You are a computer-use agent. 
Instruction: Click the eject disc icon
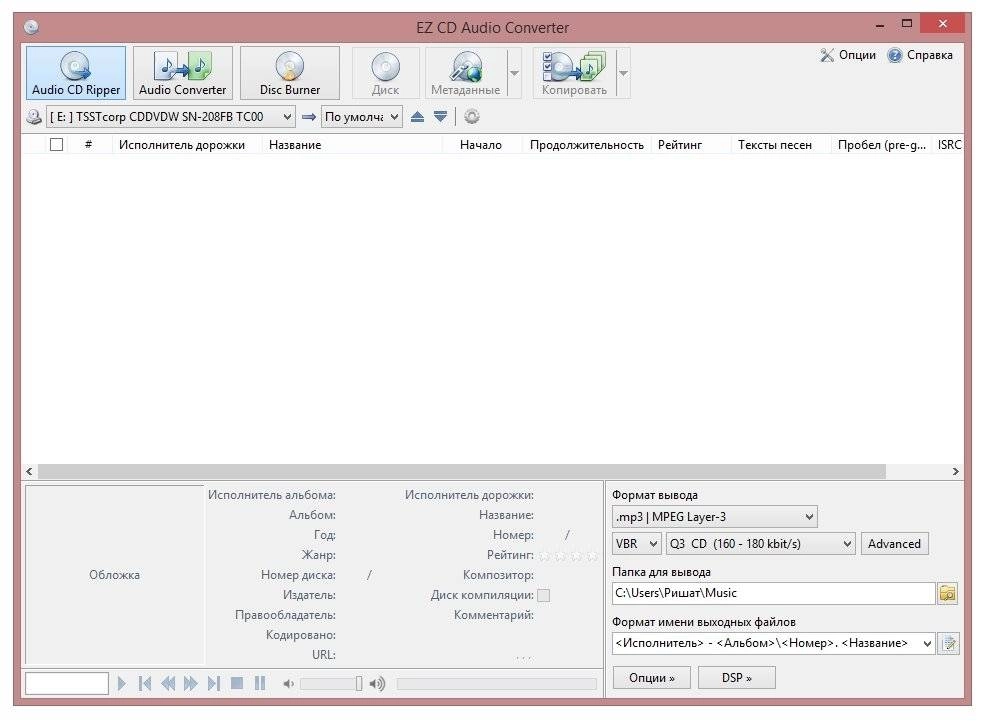click(x=417, y=117)
